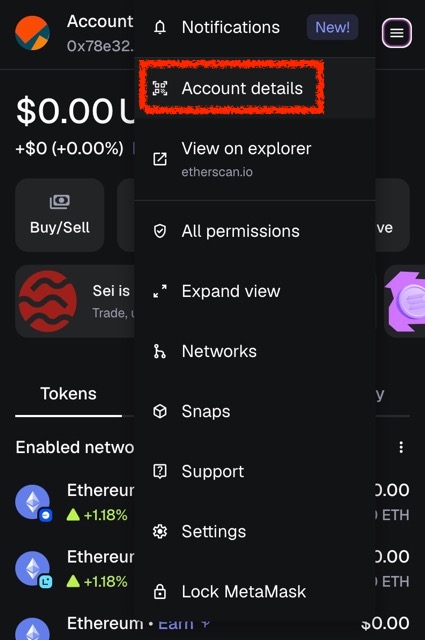Screen dimensions: 425x640
Task: Click the Lock MetaMask padlock icon
Action: coord(160,591)
